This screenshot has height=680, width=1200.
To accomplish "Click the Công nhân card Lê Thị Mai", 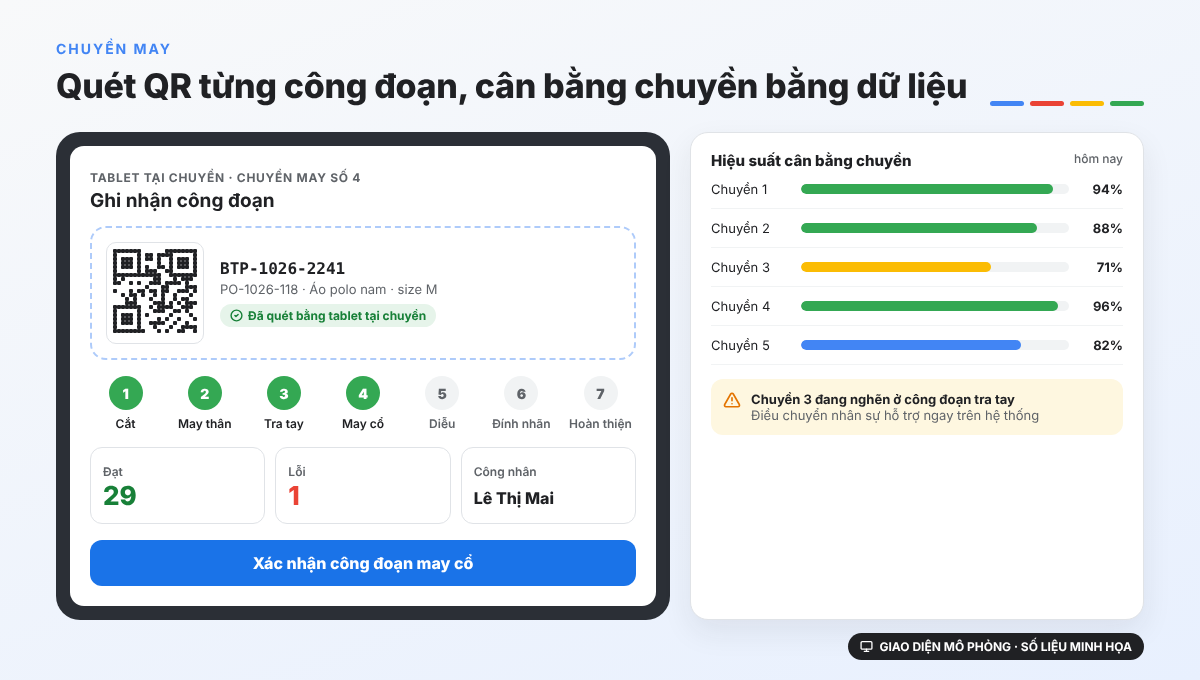I will (548, 485).
